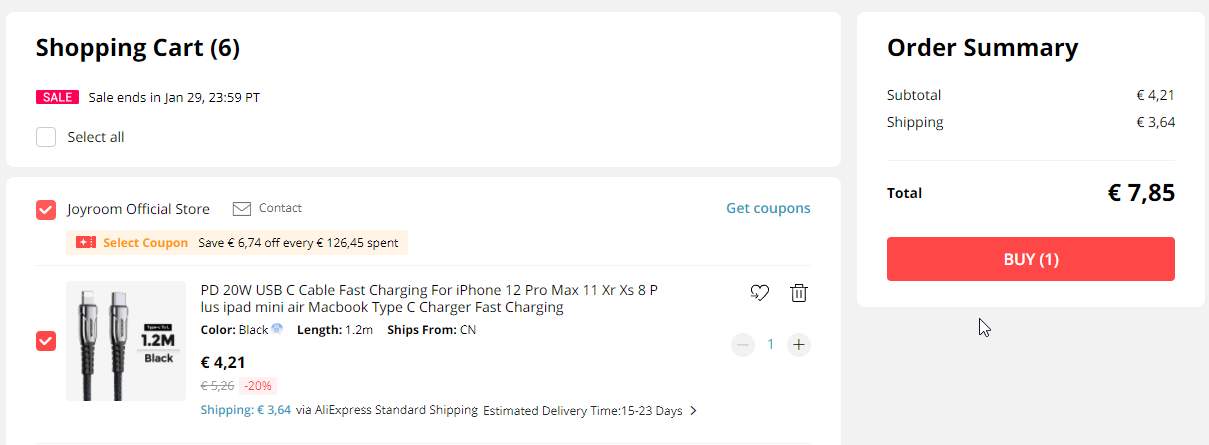The width and height of the screenshot is (1209, 445).
Task: Deselect the USB C cable item checkbox
Action: pyautogui.click(x=46, y=341)
